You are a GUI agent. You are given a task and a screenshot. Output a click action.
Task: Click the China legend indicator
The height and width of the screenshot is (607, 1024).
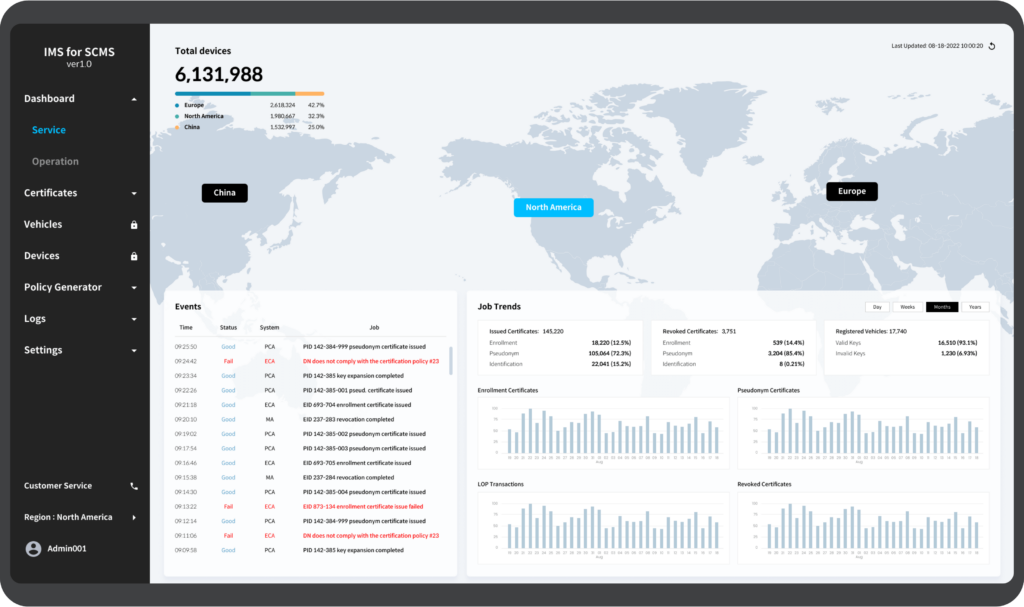[x=178, y=127]
